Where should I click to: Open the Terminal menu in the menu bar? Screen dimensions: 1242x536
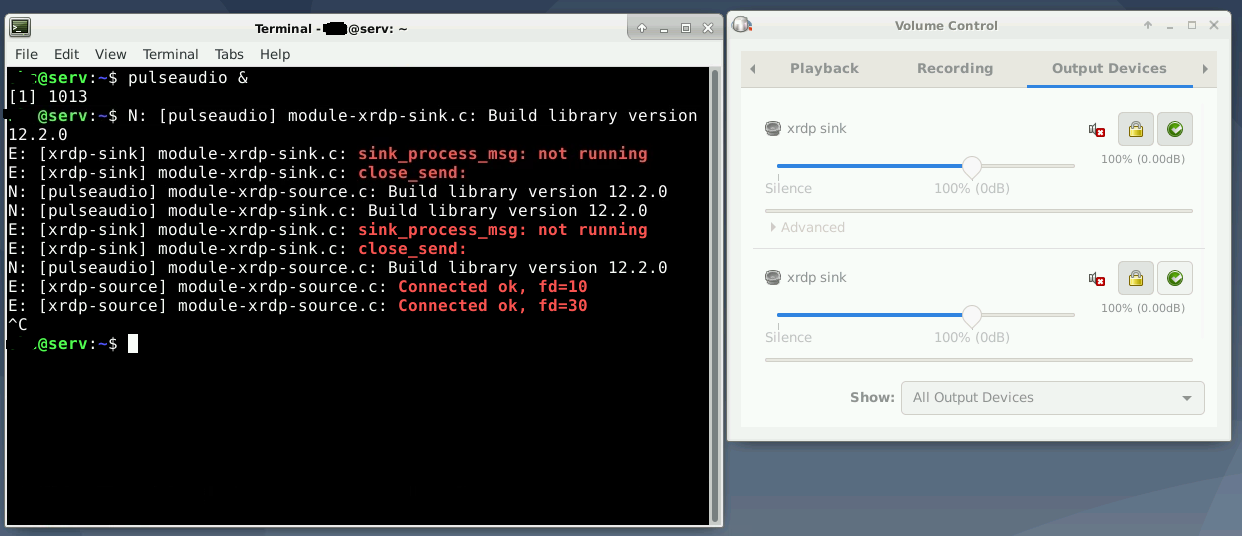pyautogui.click(x=170, y=54)
